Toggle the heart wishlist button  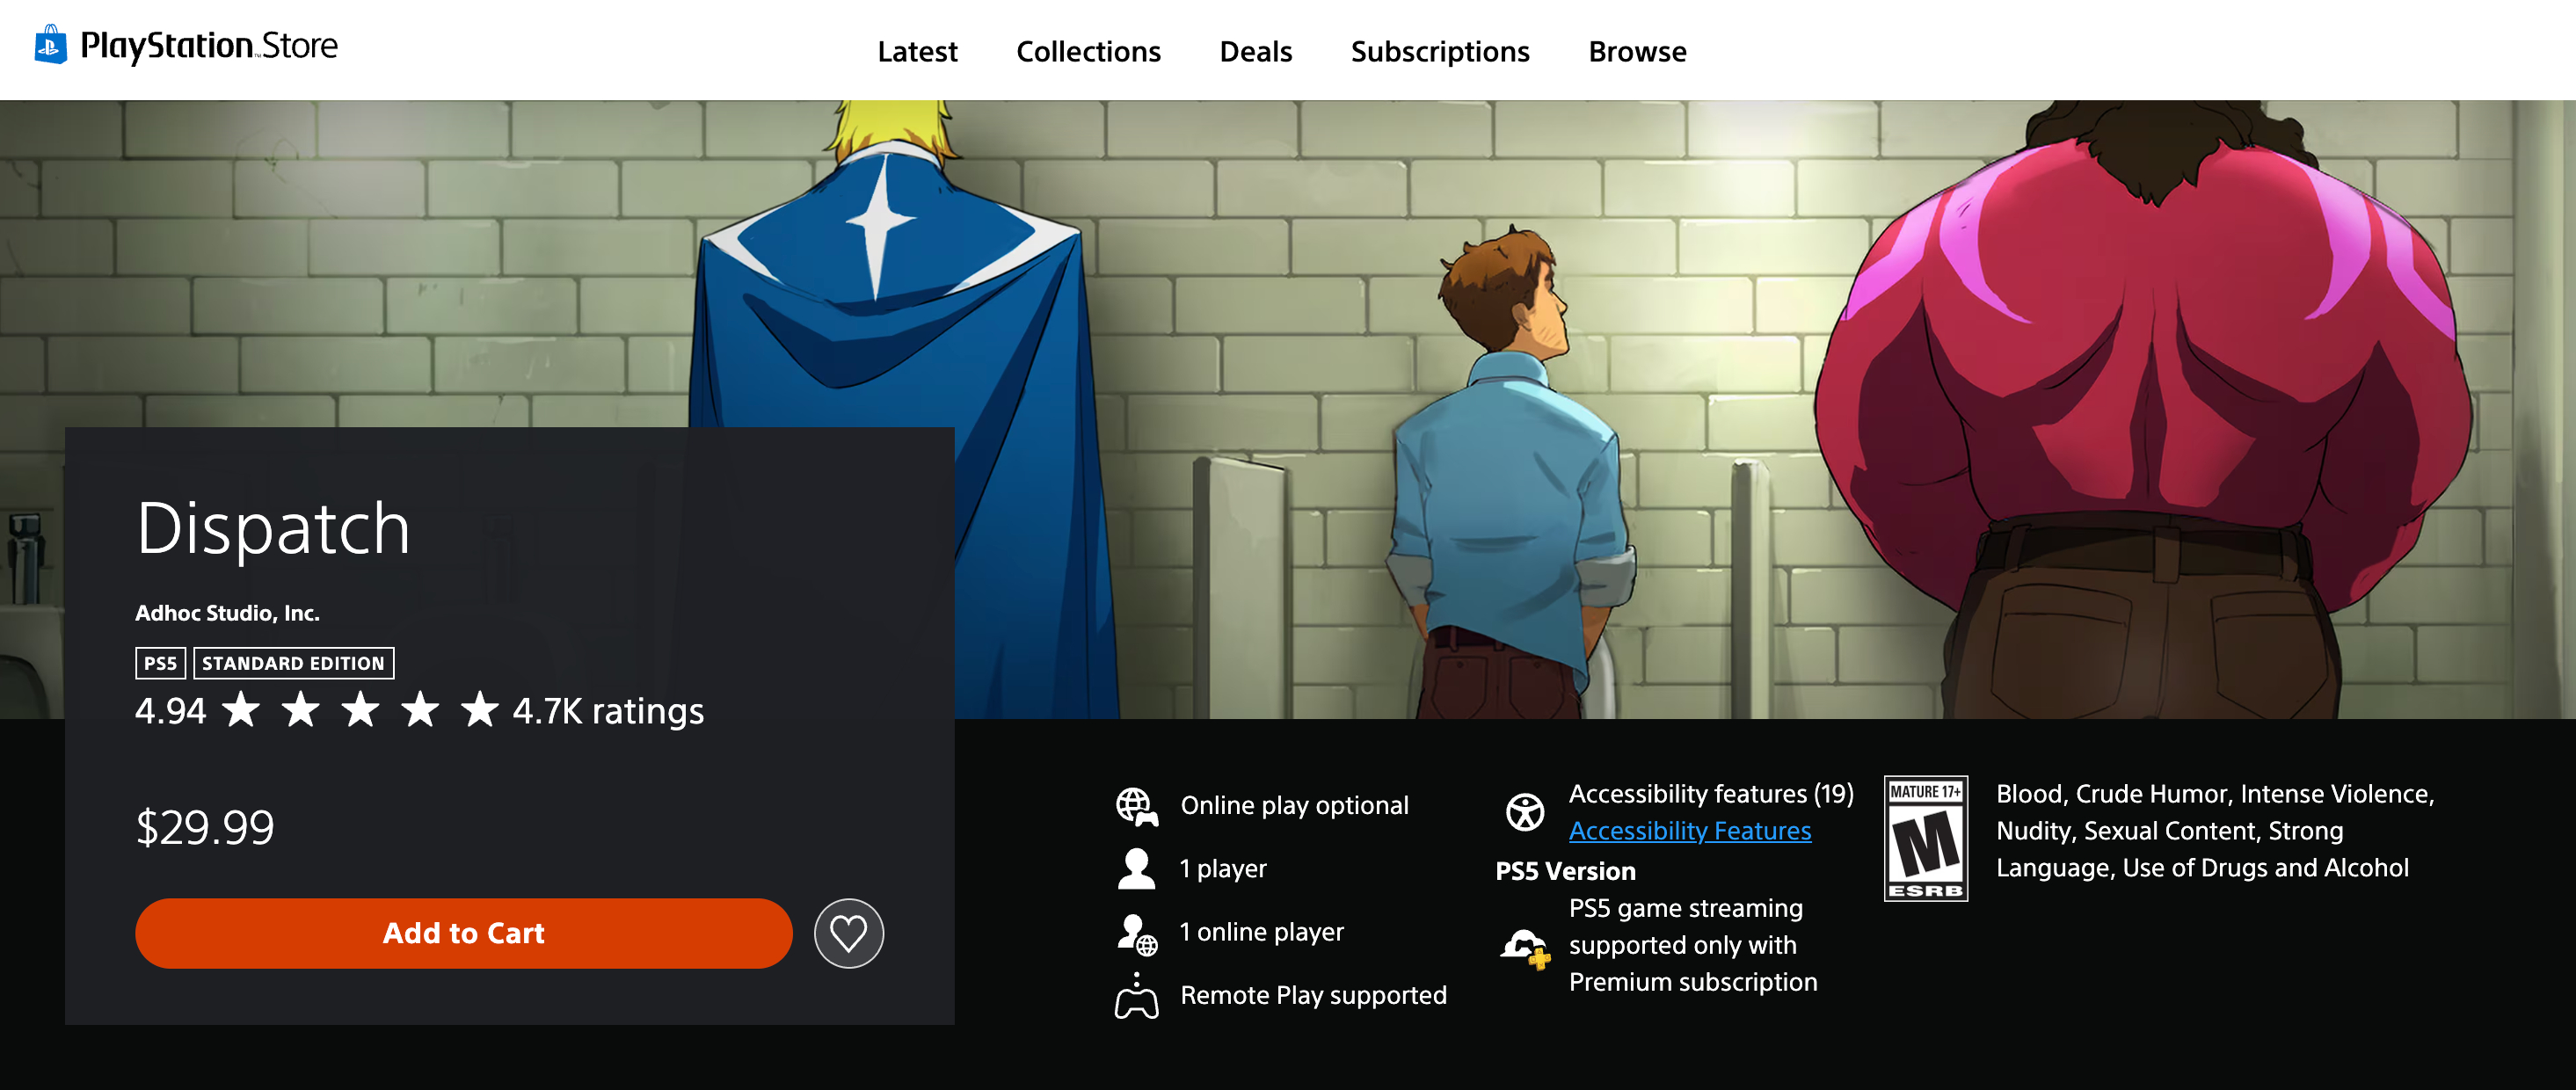point(848,933)
